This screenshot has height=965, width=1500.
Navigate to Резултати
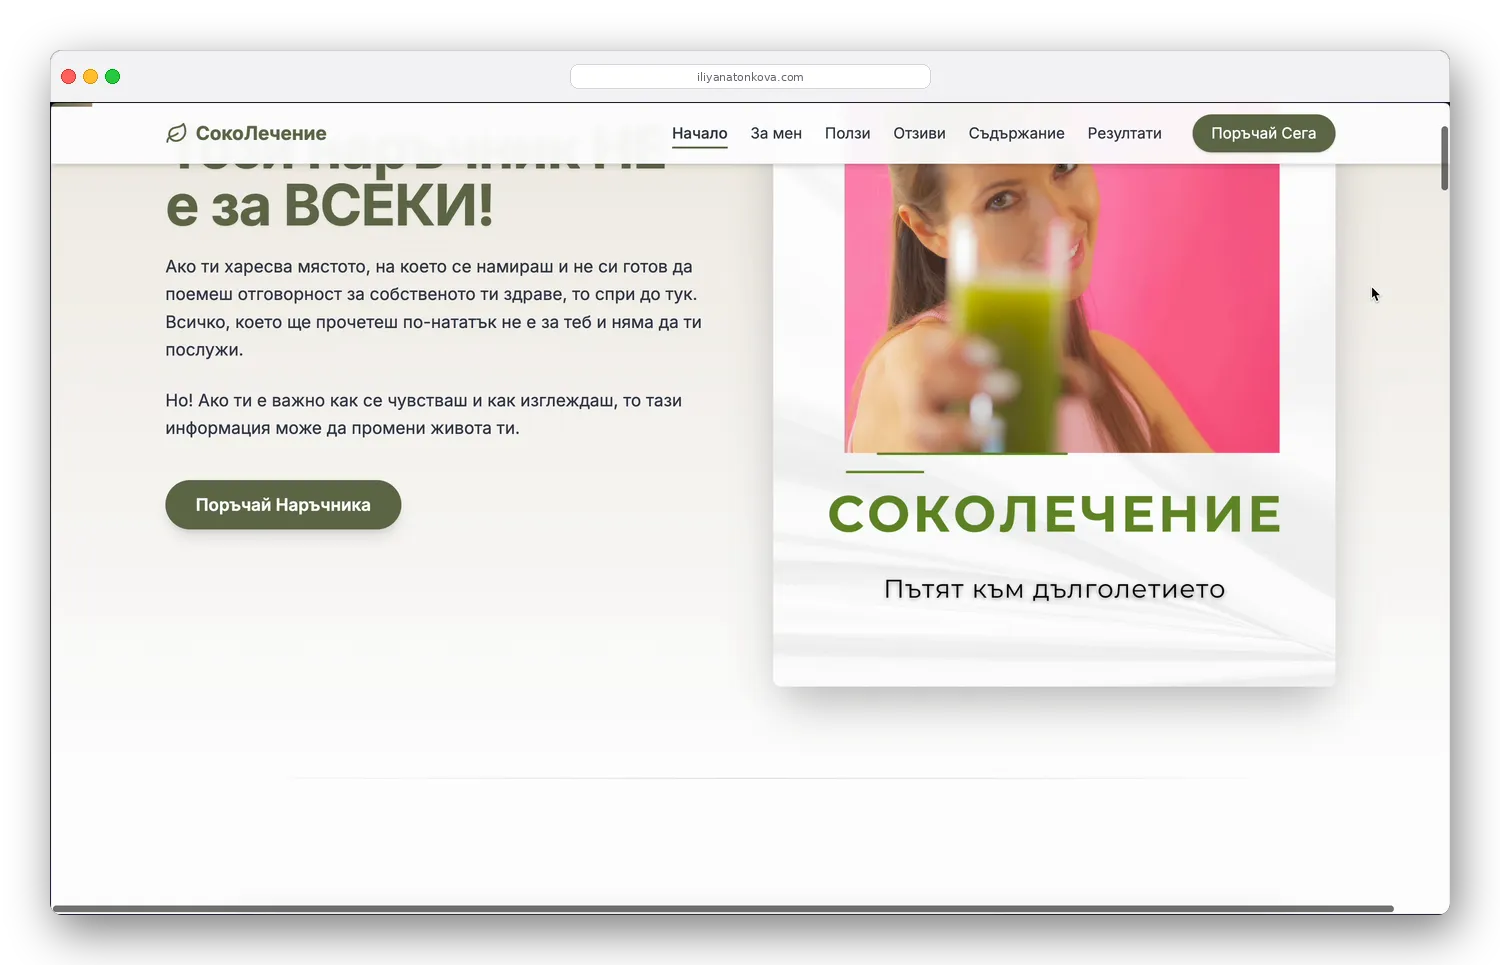click(1124, 133)
